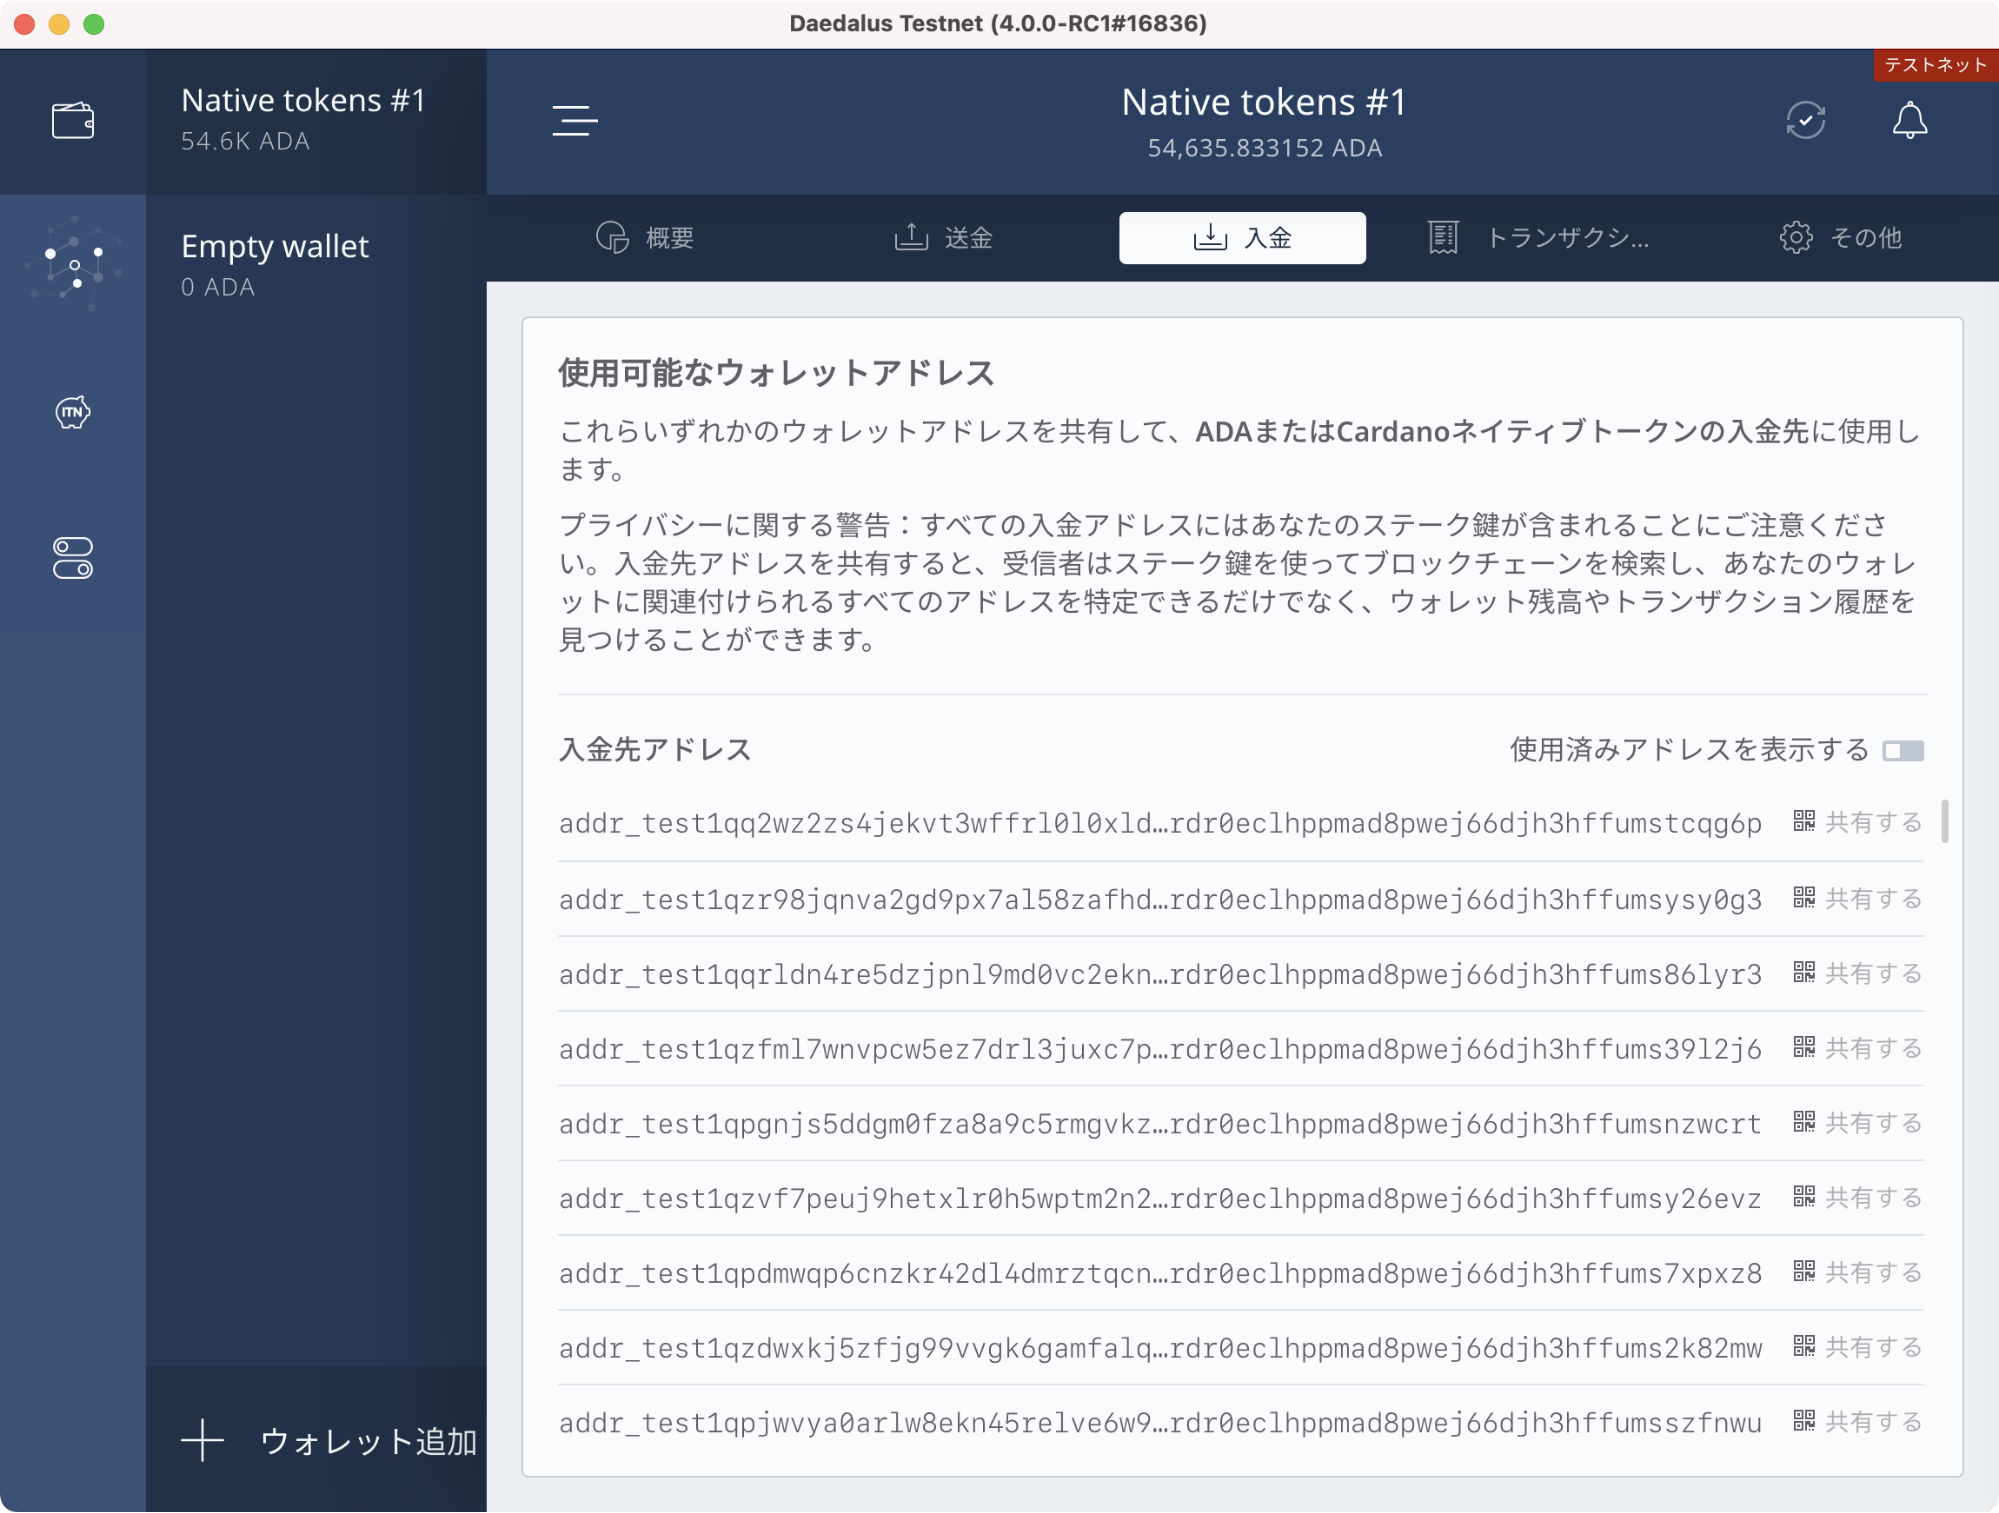Image resolution: width=1999 pixels, height=1513 pixels.
Task: Open the ITN rewards redemption piggy icon
Action: pos(73,411)
